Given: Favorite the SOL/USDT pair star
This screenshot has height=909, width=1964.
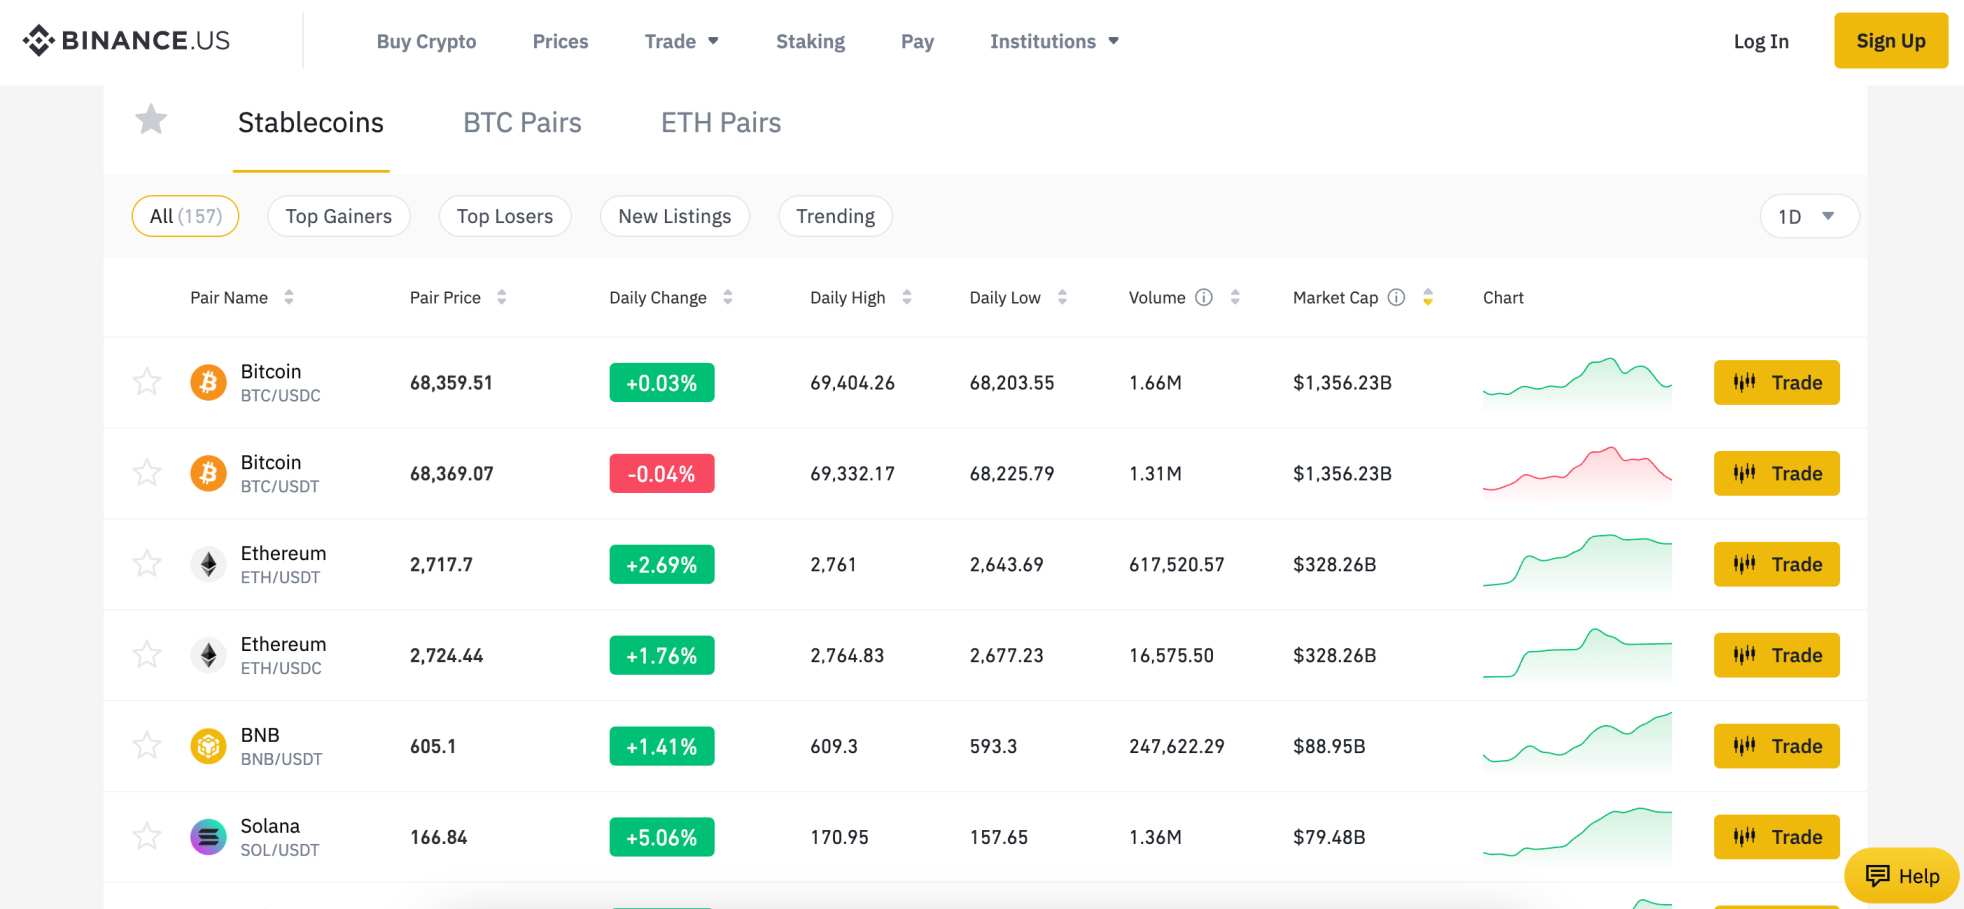Looking at the screenshot, I should pyautogui.click(x=147, y=836).
